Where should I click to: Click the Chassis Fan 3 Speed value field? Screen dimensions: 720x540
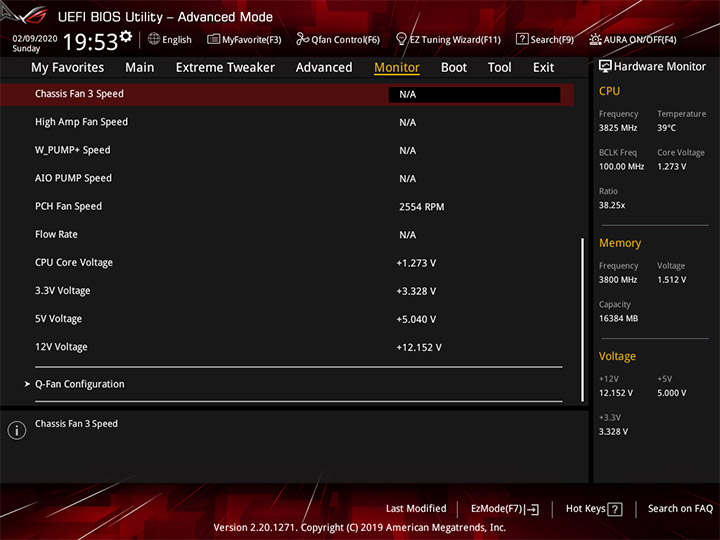[x=474, y=95]
